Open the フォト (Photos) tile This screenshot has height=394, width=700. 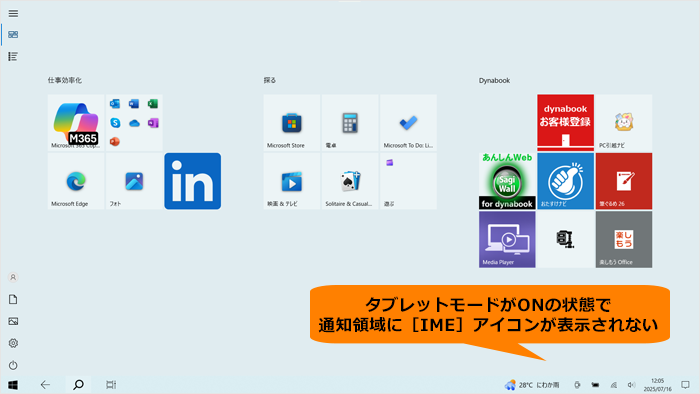134,181
